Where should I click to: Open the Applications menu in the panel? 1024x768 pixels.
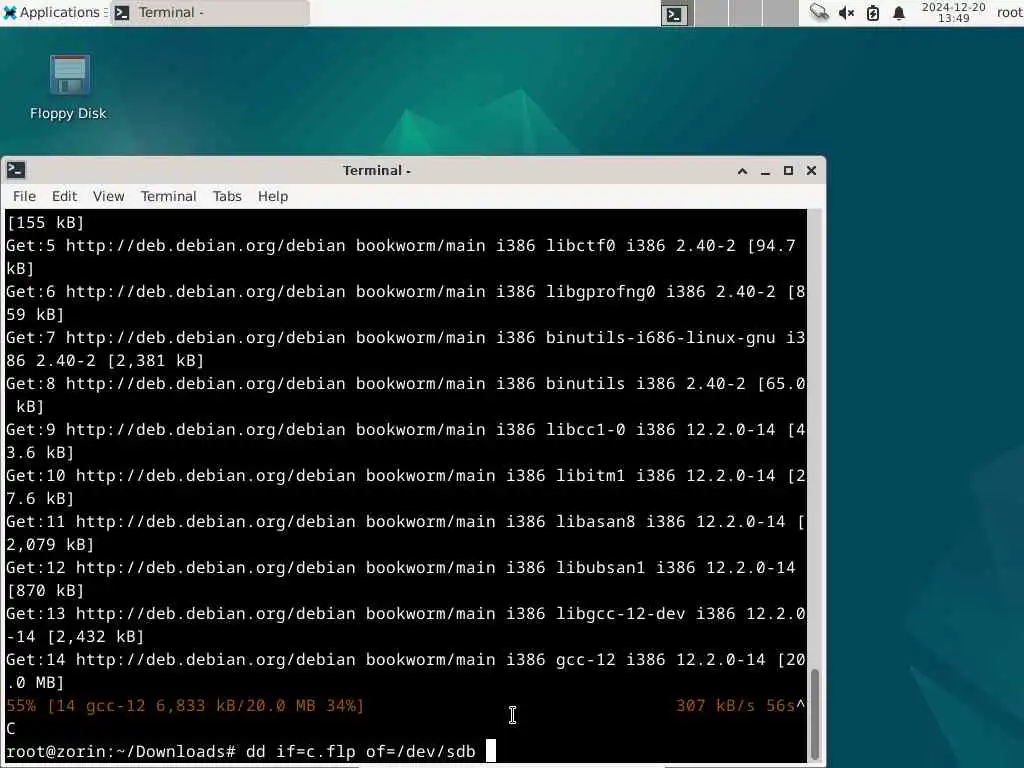tap(52, 12)
